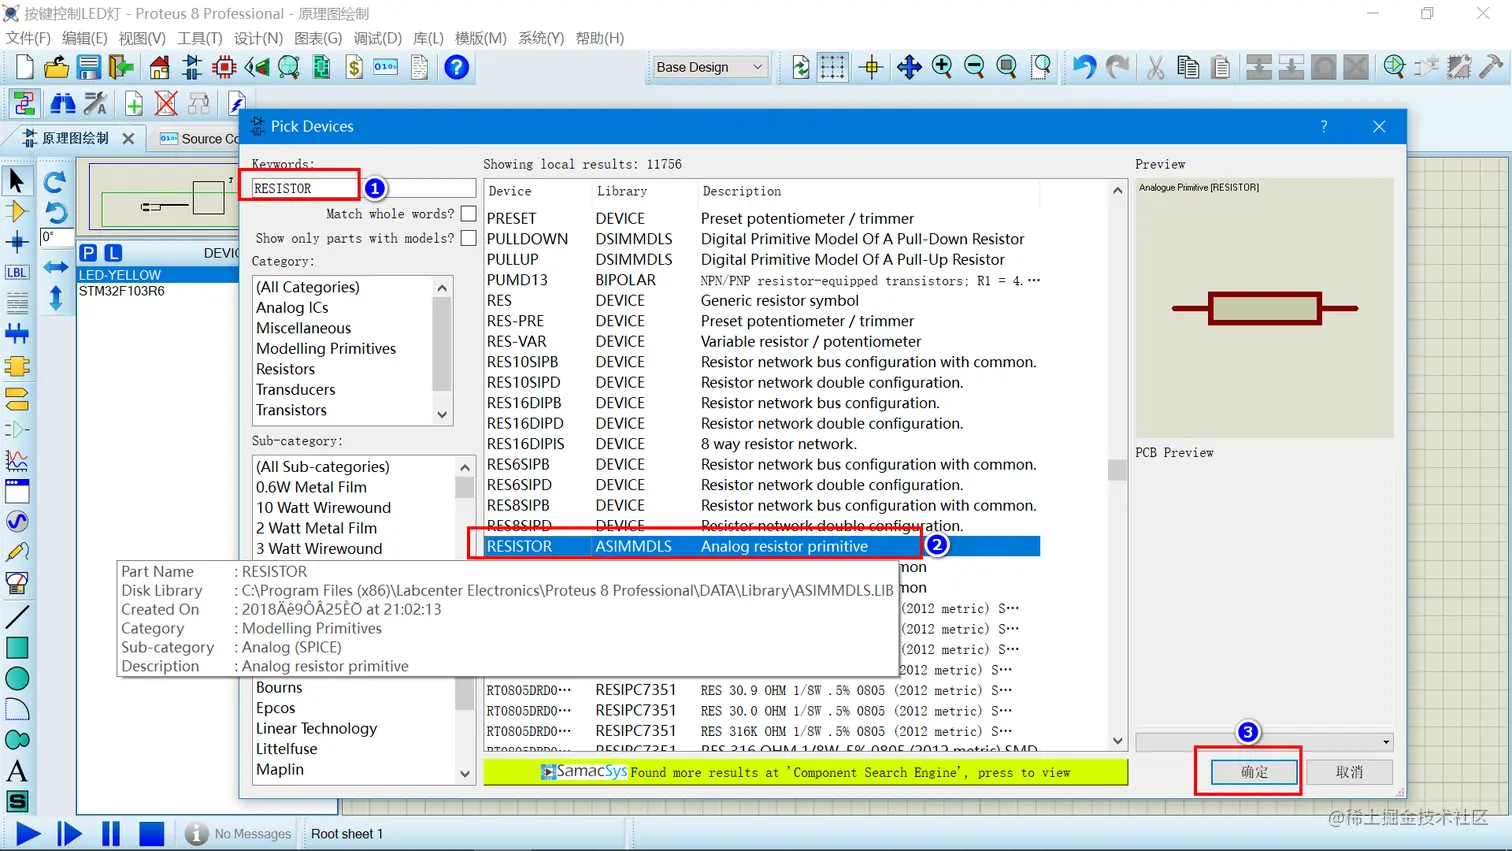
Task: Select the Generator Mode sine icon
Action: pos(17,521)
